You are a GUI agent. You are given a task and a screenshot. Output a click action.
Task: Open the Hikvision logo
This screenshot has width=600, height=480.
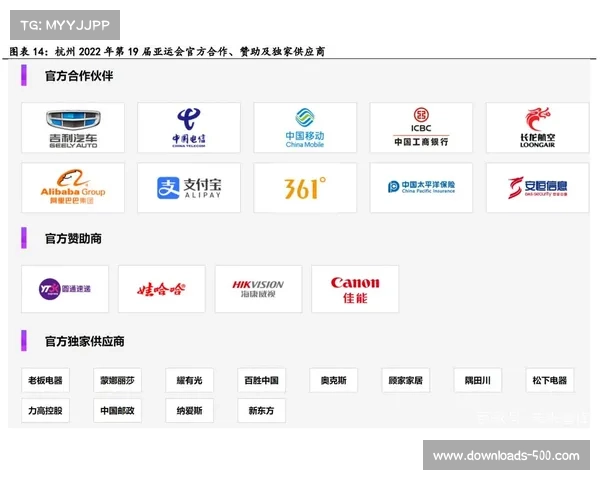(258, 289)
